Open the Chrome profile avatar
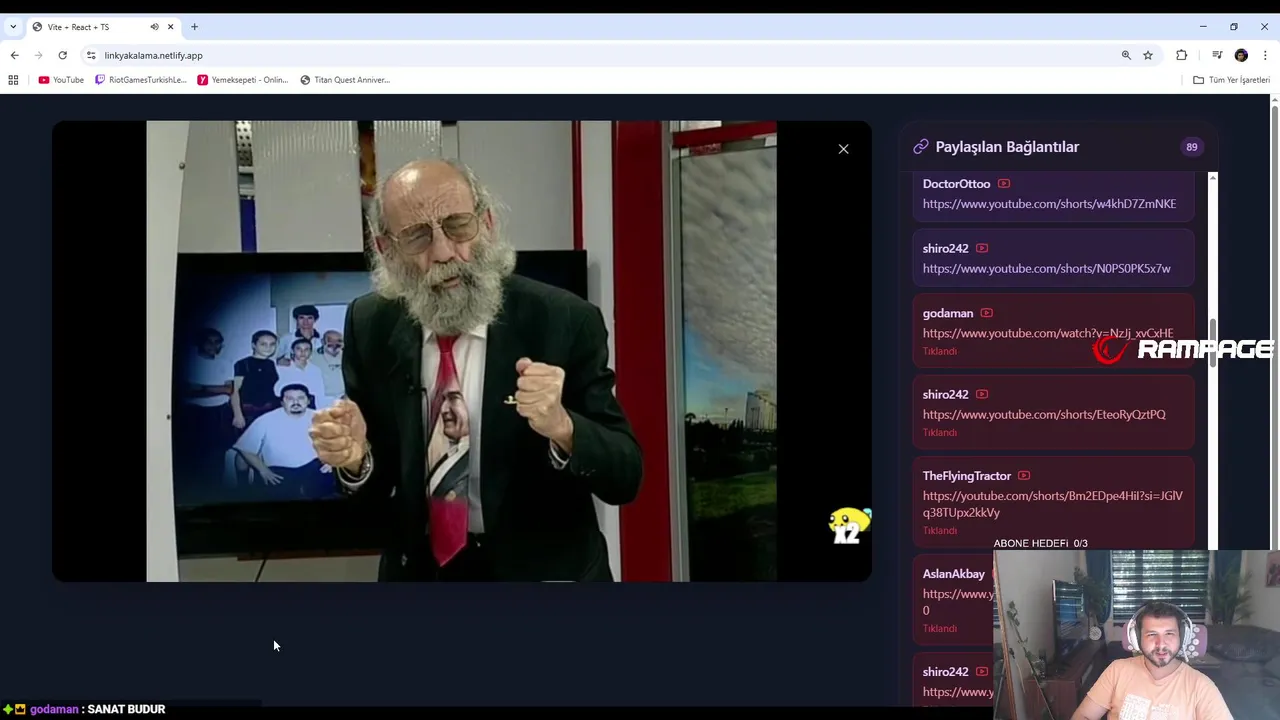The height and width of the screenshot is (720, 1280). click(1241, 55)
